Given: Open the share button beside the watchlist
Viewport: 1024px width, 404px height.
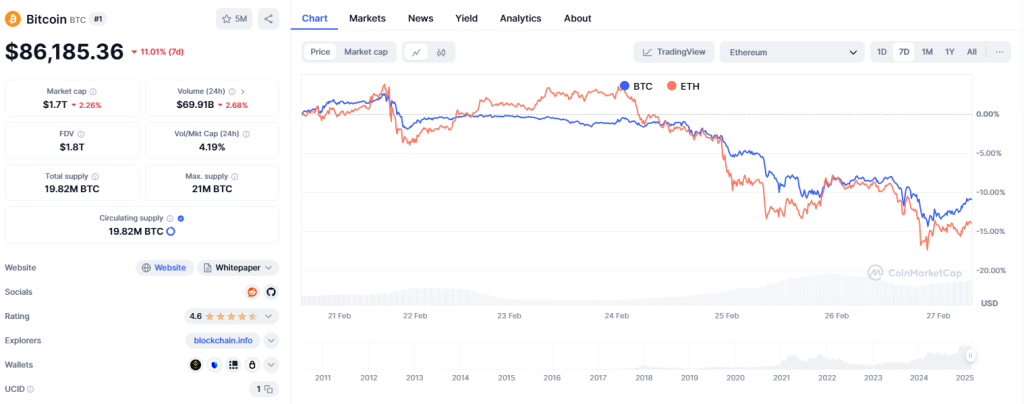Looking at the screenshot, I should pos(268,19).
